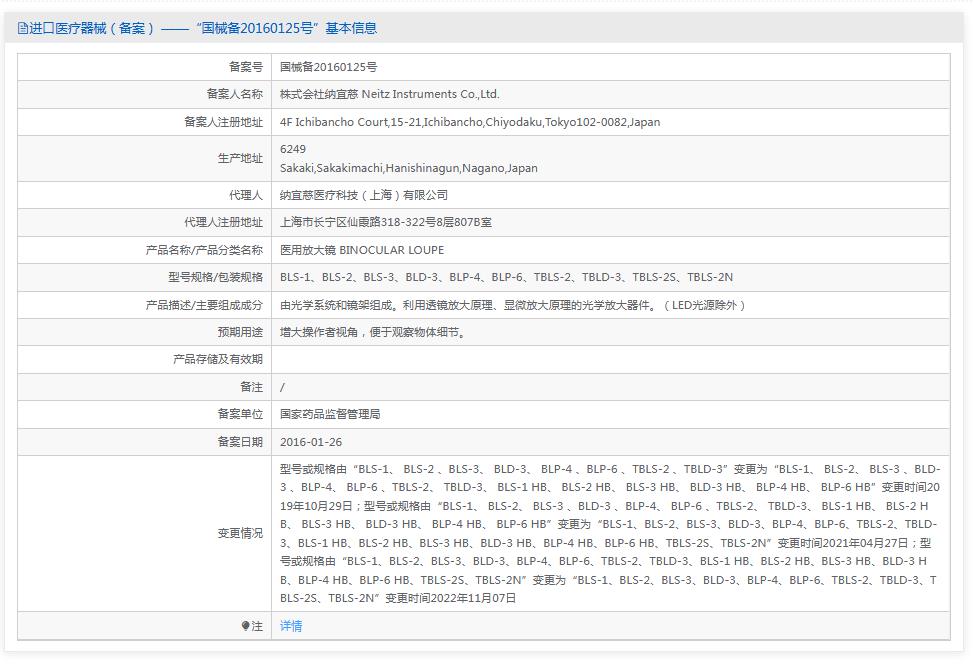This screenshot has width=973, height=669.
Task: Click the empty 产品存储及有效期 value cell
Action: pyautogui.click(x=609, y=359)
